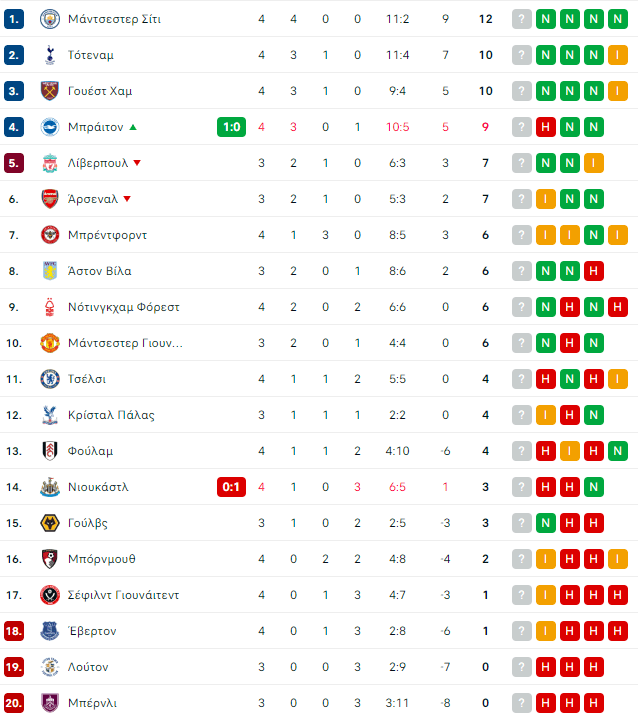
Task: Click the Aston Villa club crest
Action: tap(49, 271)
